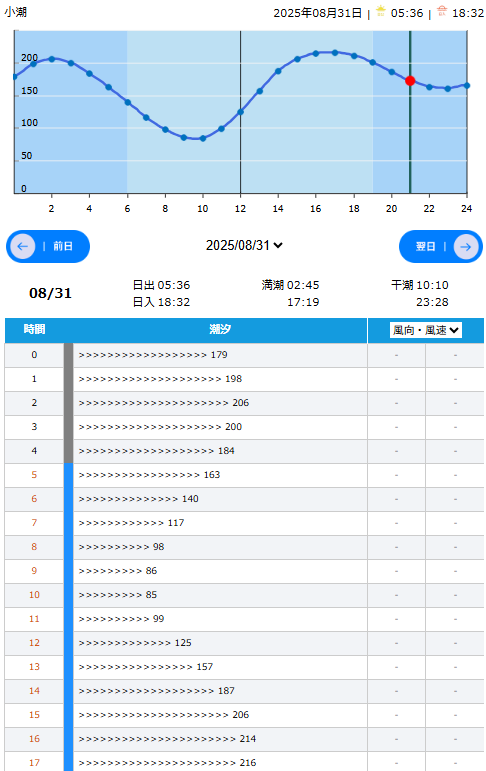Click the blue daytime bar beside hour 12
486x771 pixels.
coord(68,643)
